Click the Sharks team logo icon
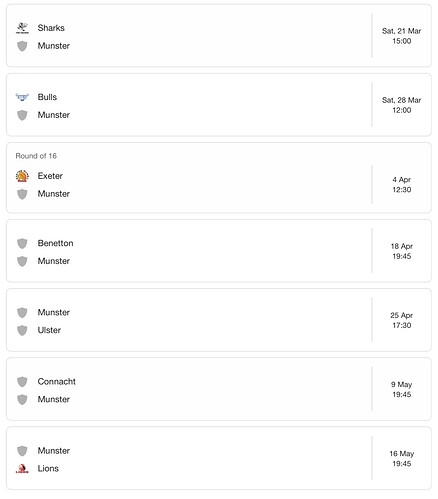Viewport: 438px width, 499px height. point(22,28)
